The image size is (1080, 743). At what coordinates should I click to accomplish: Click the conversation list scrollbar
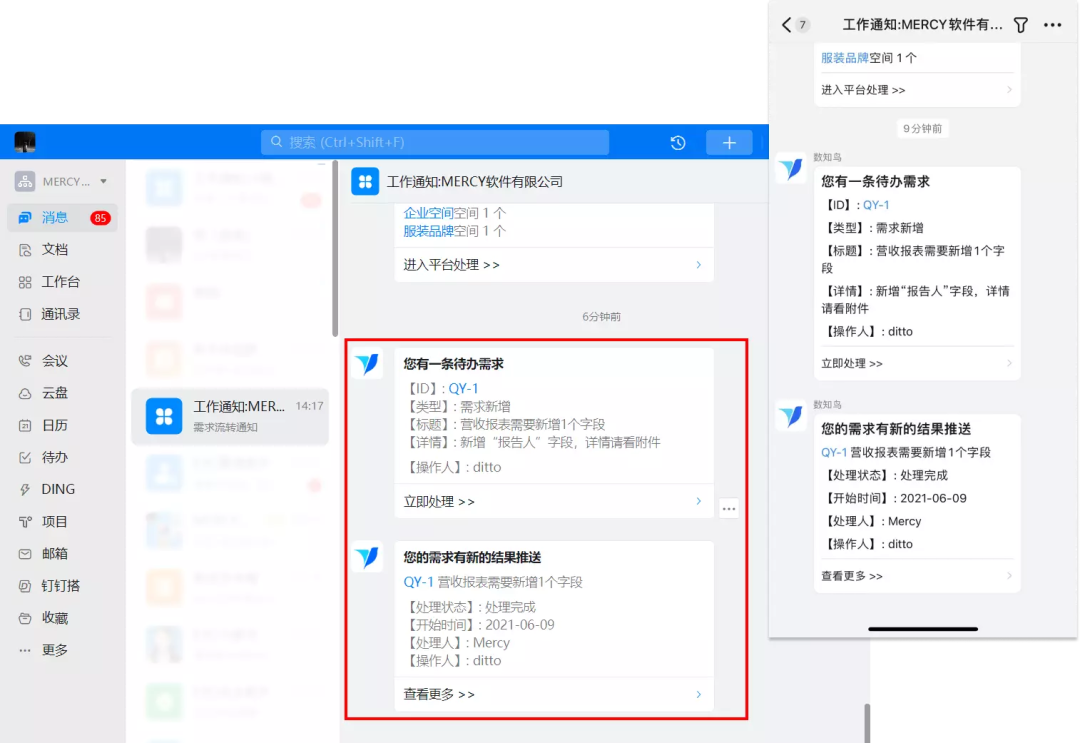(x=335, y=249)
